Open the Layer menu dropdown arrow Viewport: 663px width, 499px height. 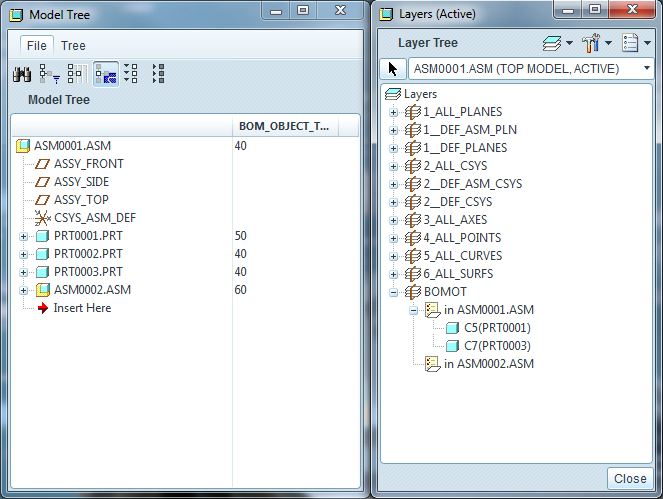click(569, 43)
